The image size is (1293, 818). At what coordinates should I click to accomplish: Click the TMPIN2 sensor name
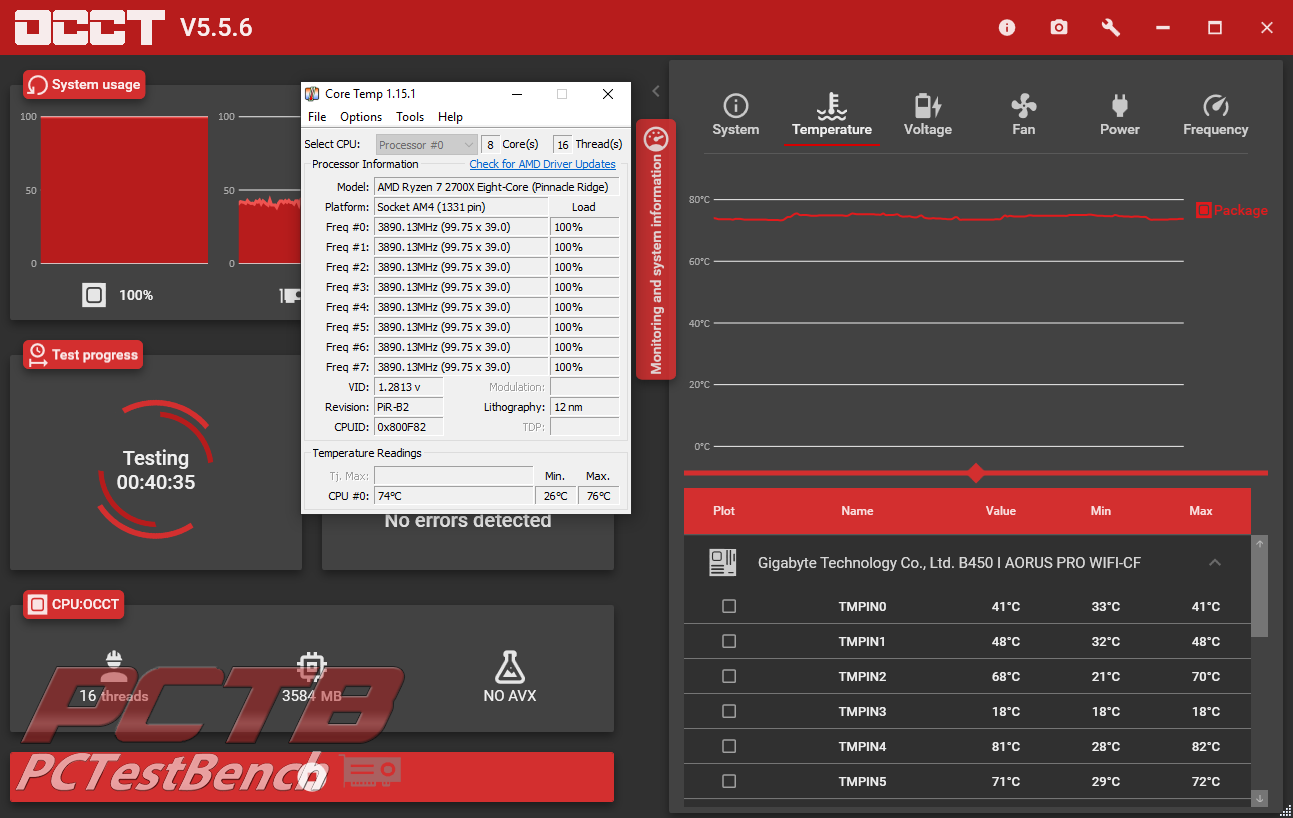point(863,676)
